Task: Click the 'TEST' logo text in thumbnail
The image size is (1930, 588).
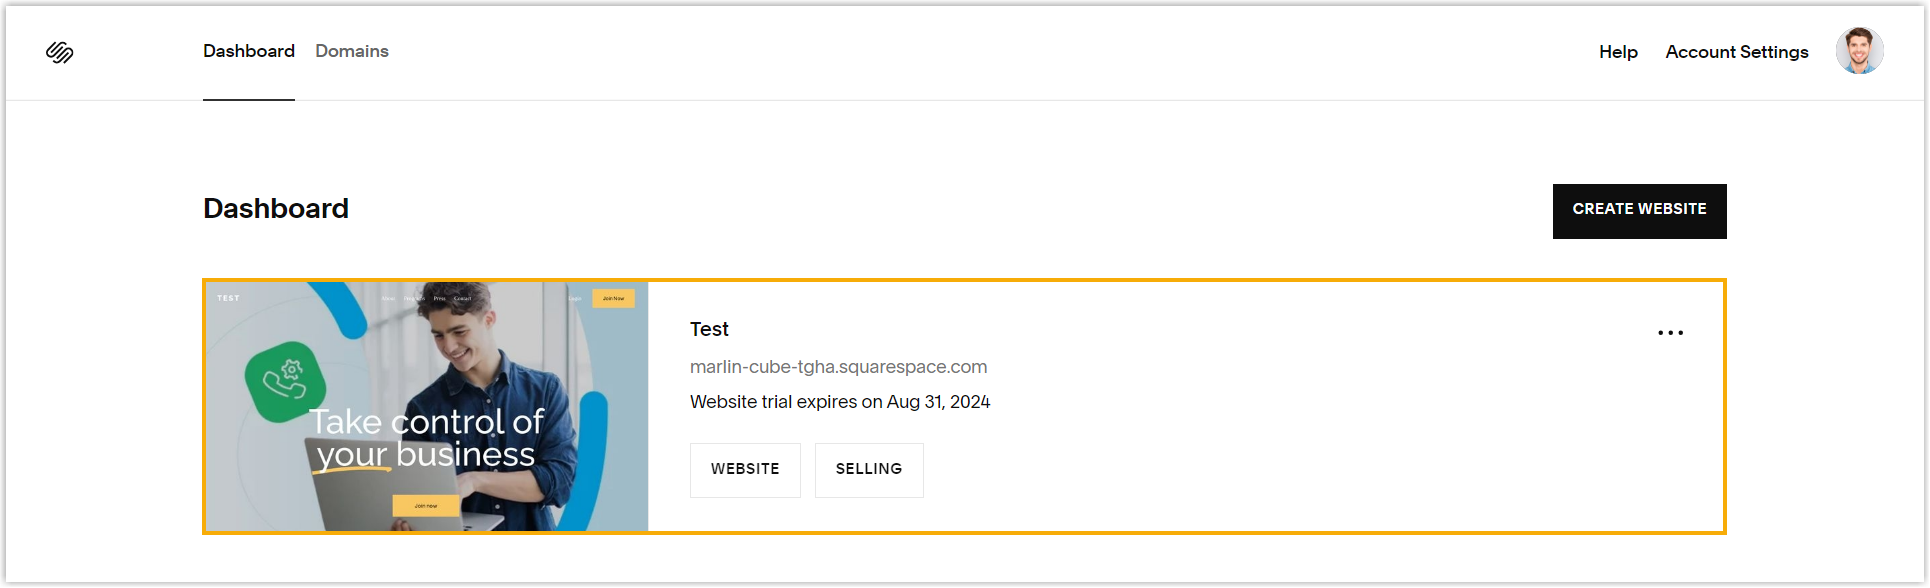Action: tap(229, 298)
